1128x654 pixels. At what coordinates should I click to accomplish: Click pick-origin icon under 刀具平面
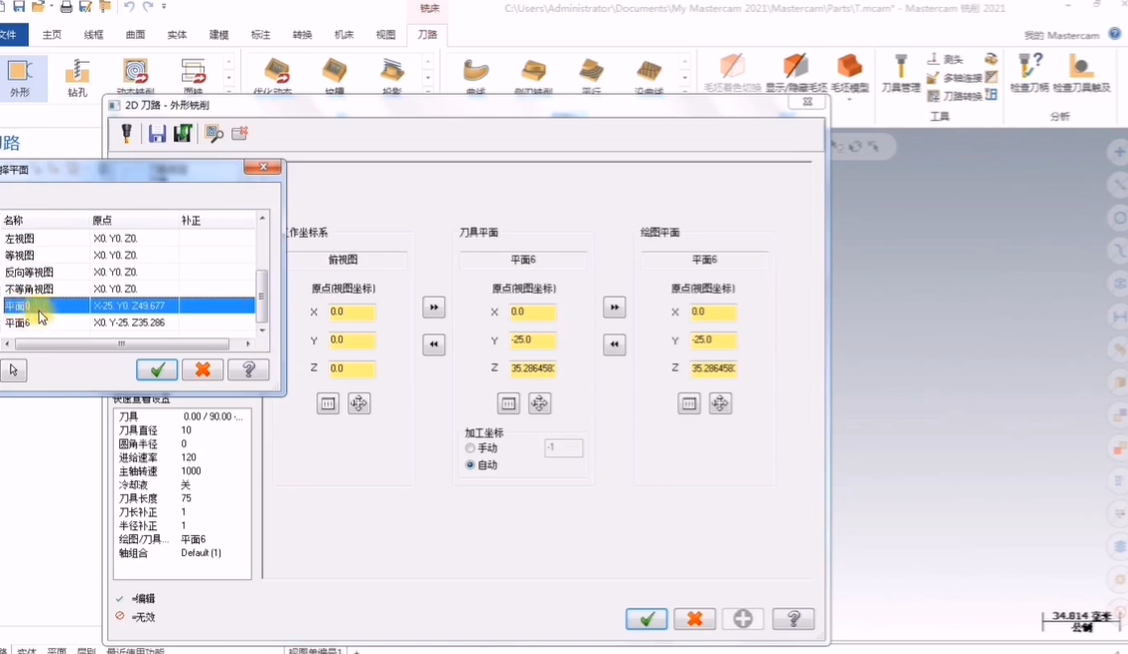pos(539,404)
